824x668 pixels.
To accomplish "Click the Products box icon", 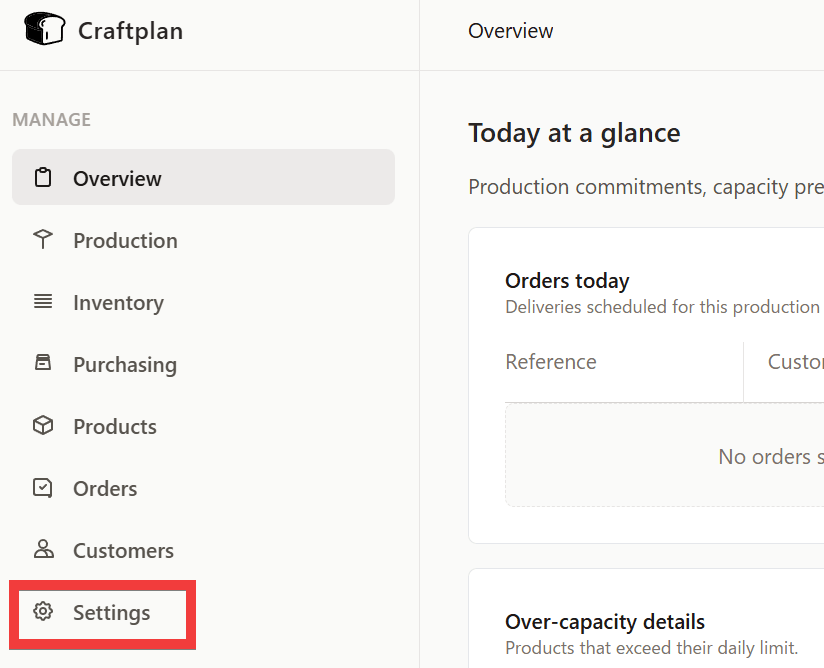I will click(x=43, y=426).
